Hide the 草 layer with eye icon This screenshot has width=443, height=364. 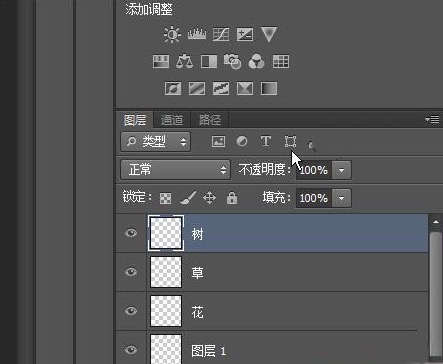131,272
